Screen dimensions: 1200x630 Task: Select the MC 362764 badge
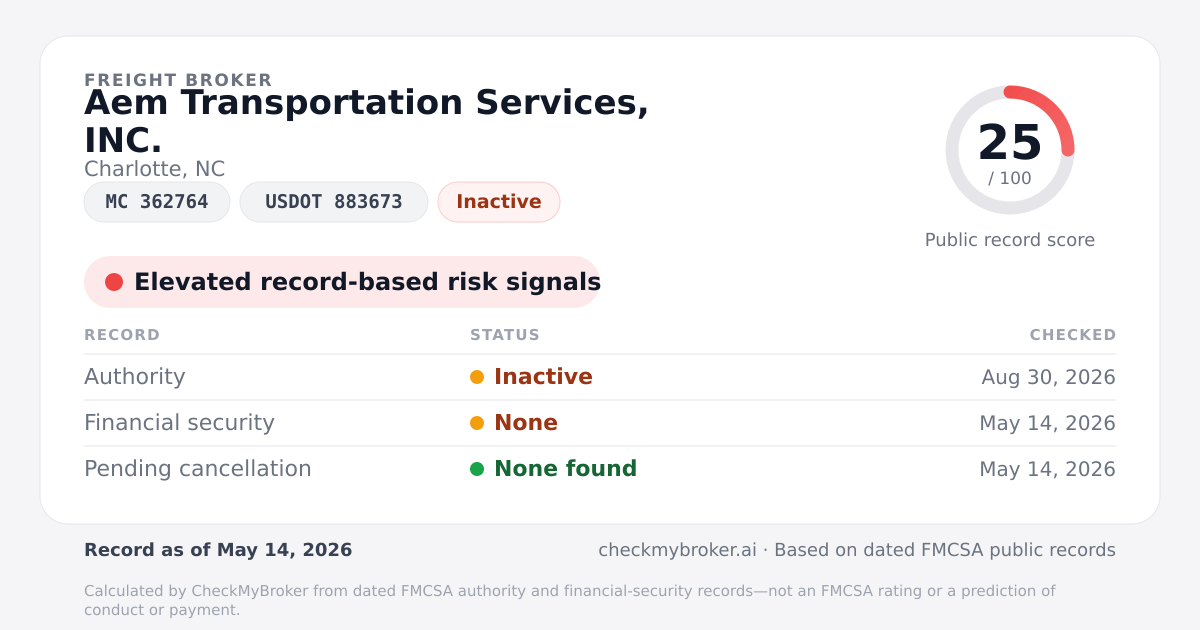[x=157, y=202]
